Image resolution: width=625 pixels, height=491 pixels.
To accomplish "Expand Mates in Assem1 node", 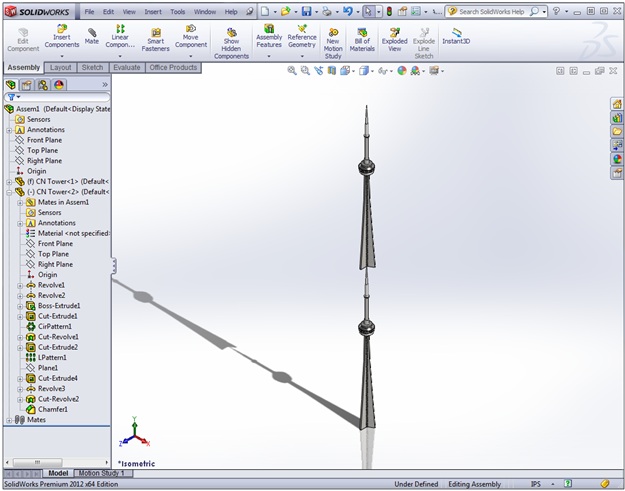I will pyautogui.click(x=20, y=202).
